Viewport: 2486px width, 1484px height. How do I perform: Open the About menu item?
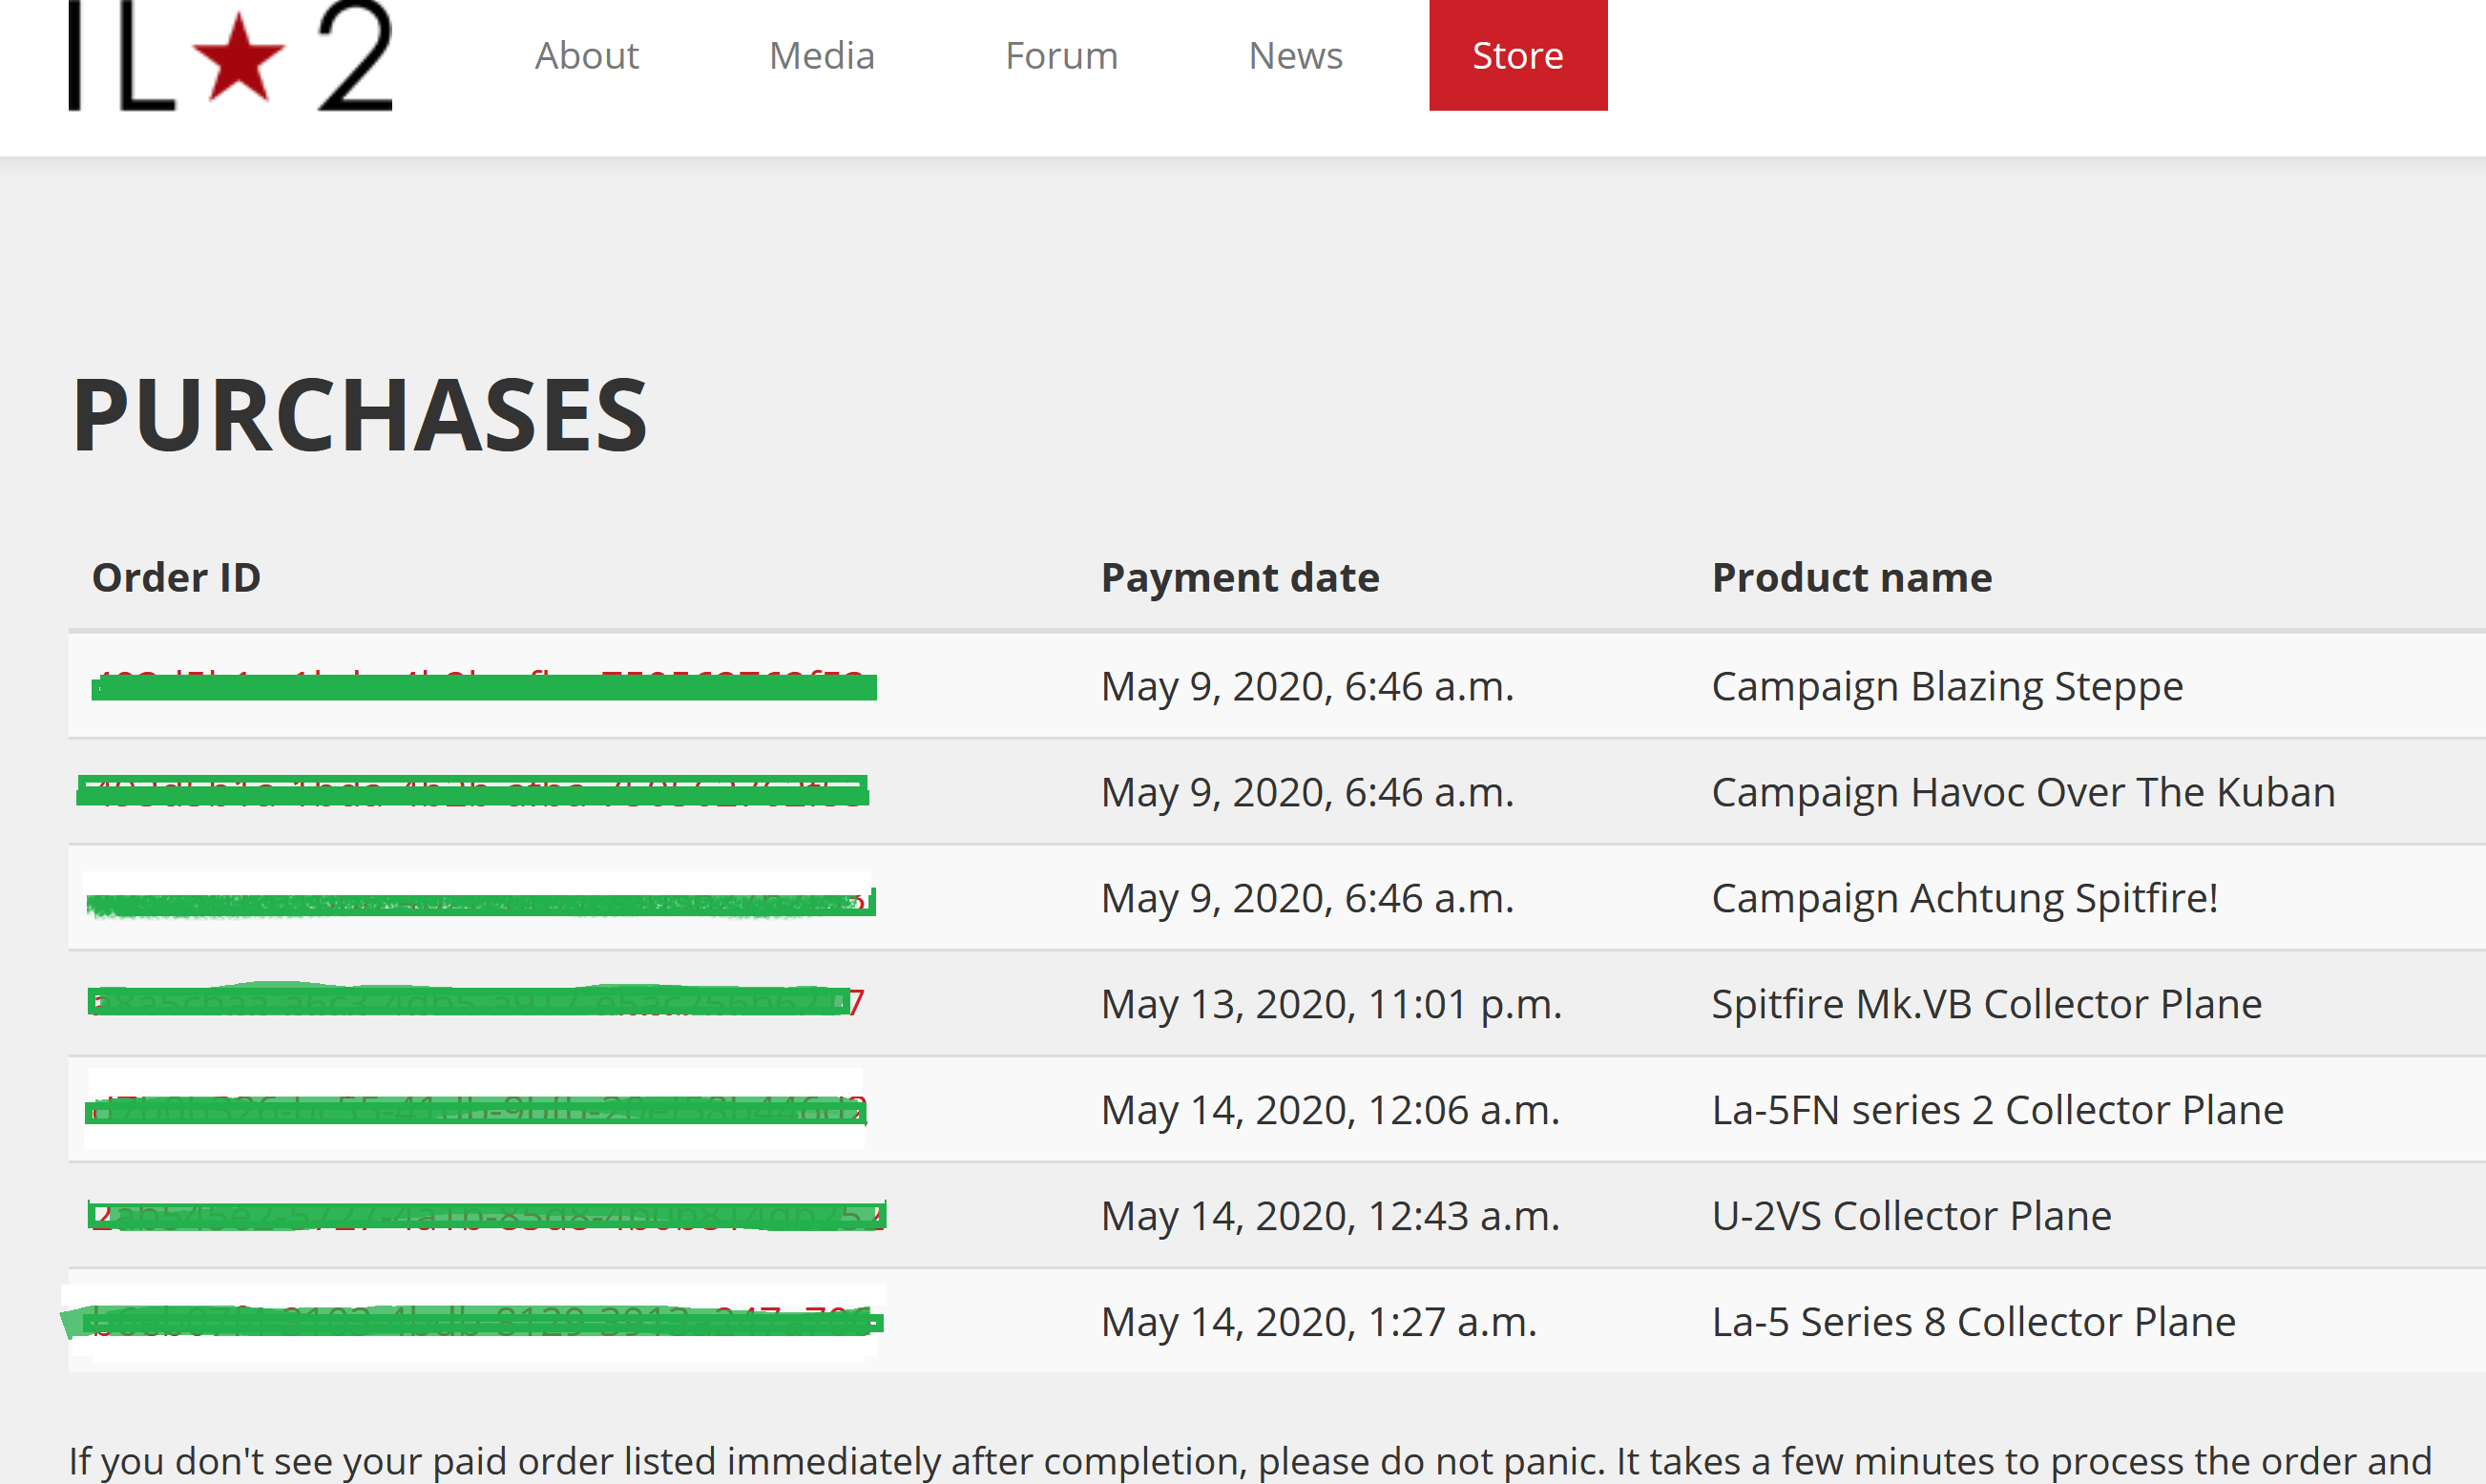click(x=587, y=56)
